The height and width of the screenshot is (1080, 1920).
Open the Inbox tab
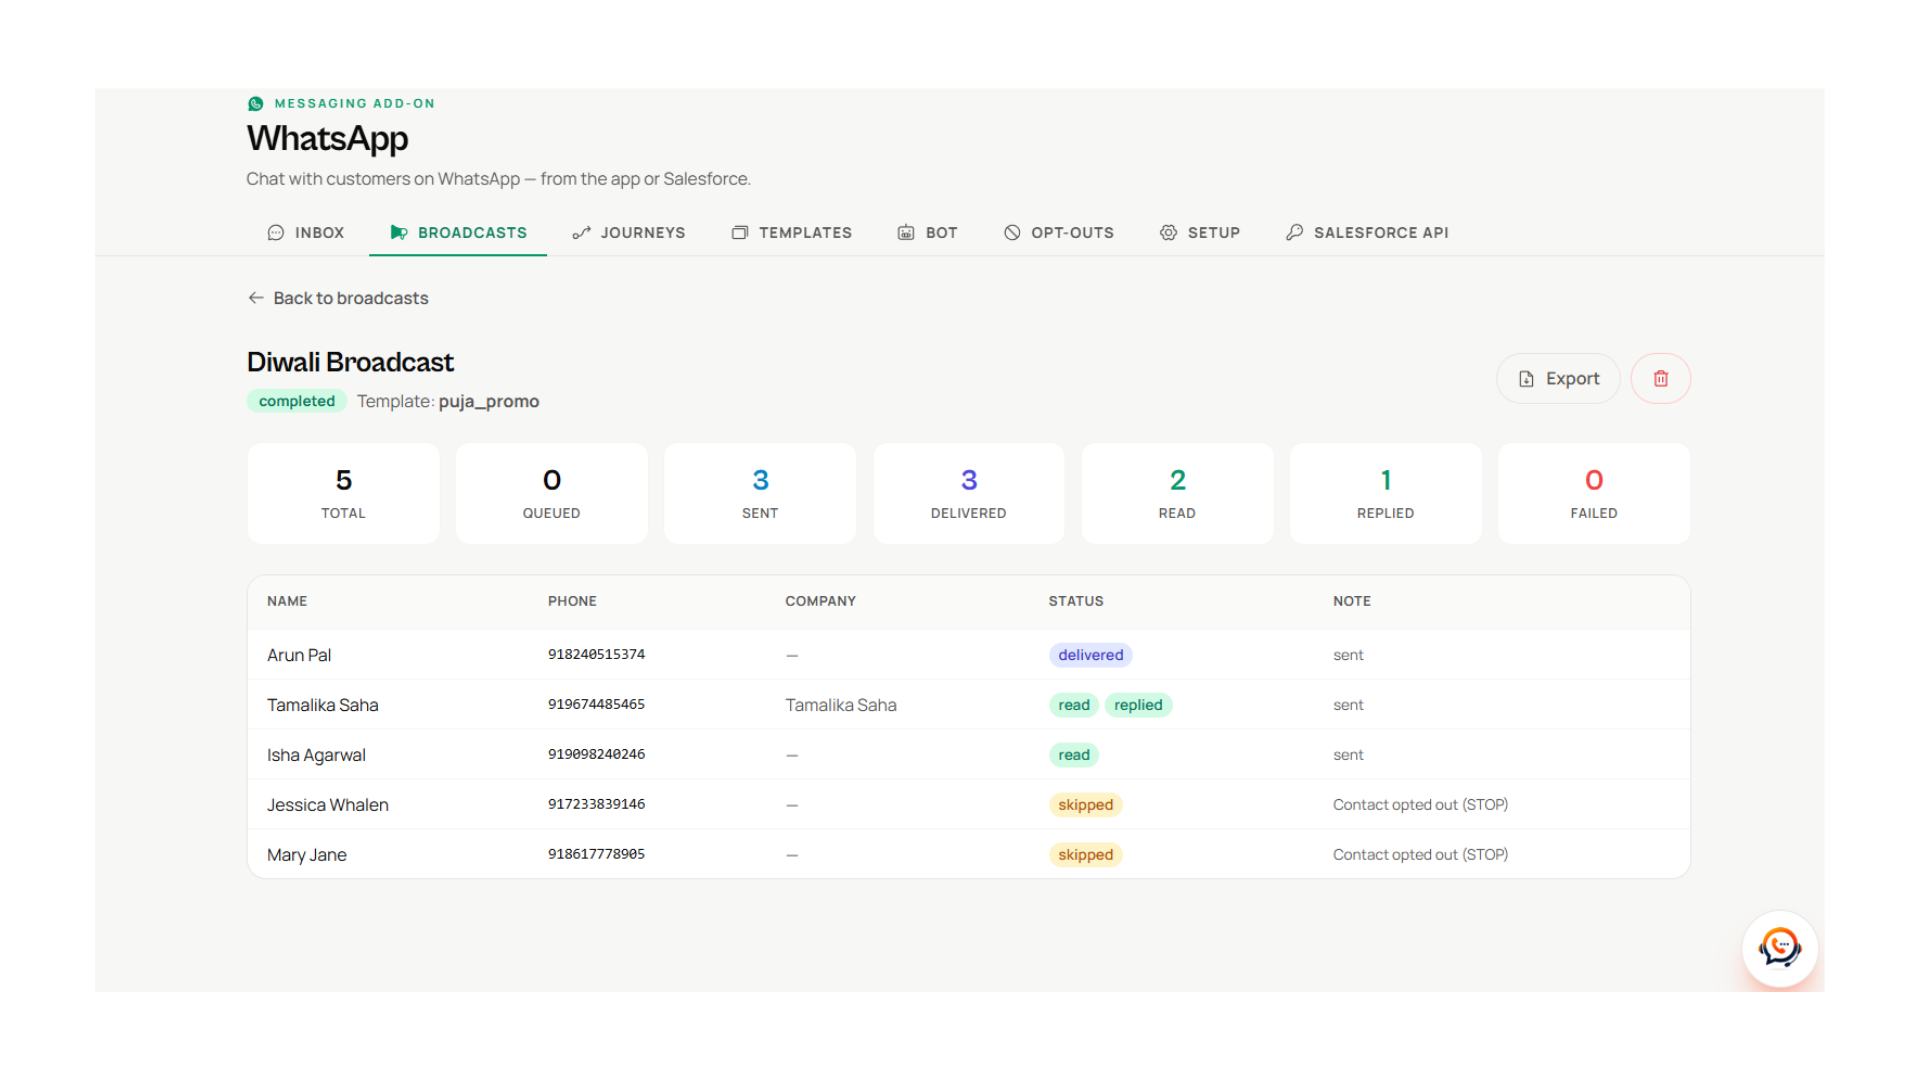[x=306, y=232]
